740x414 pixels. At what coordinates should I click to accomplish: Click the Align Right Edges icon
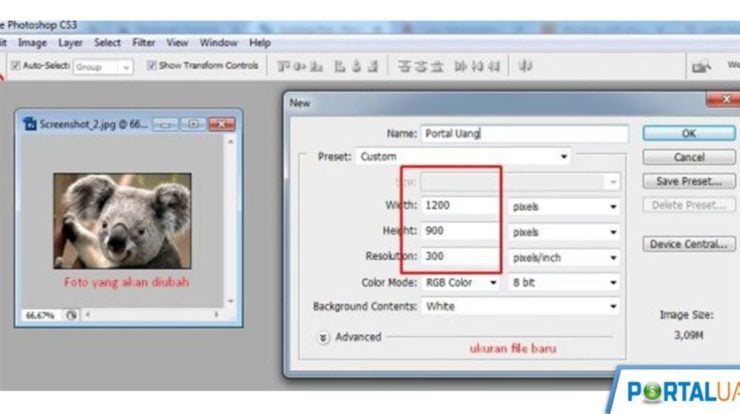coord(373,67)
